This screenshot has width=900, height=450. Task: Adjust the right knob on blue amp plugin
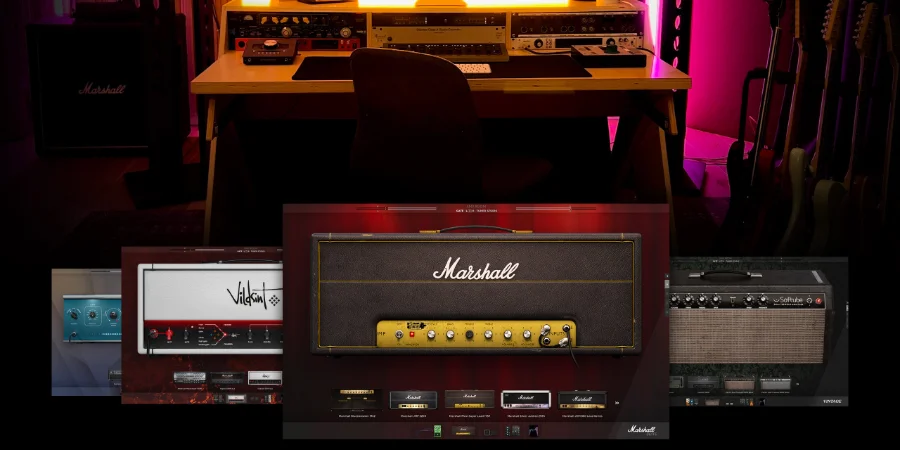coord(113,315)
